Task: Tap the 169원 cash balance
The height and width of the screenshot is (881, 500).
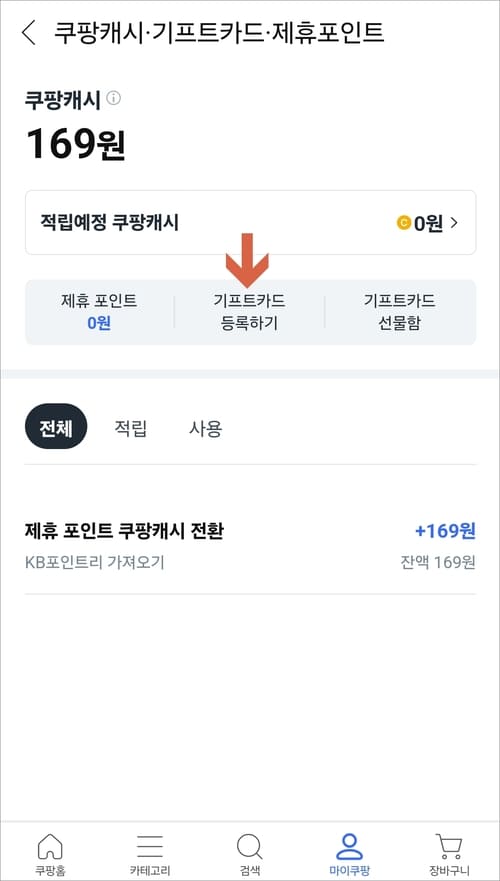Action: click(x=76, y=144)
